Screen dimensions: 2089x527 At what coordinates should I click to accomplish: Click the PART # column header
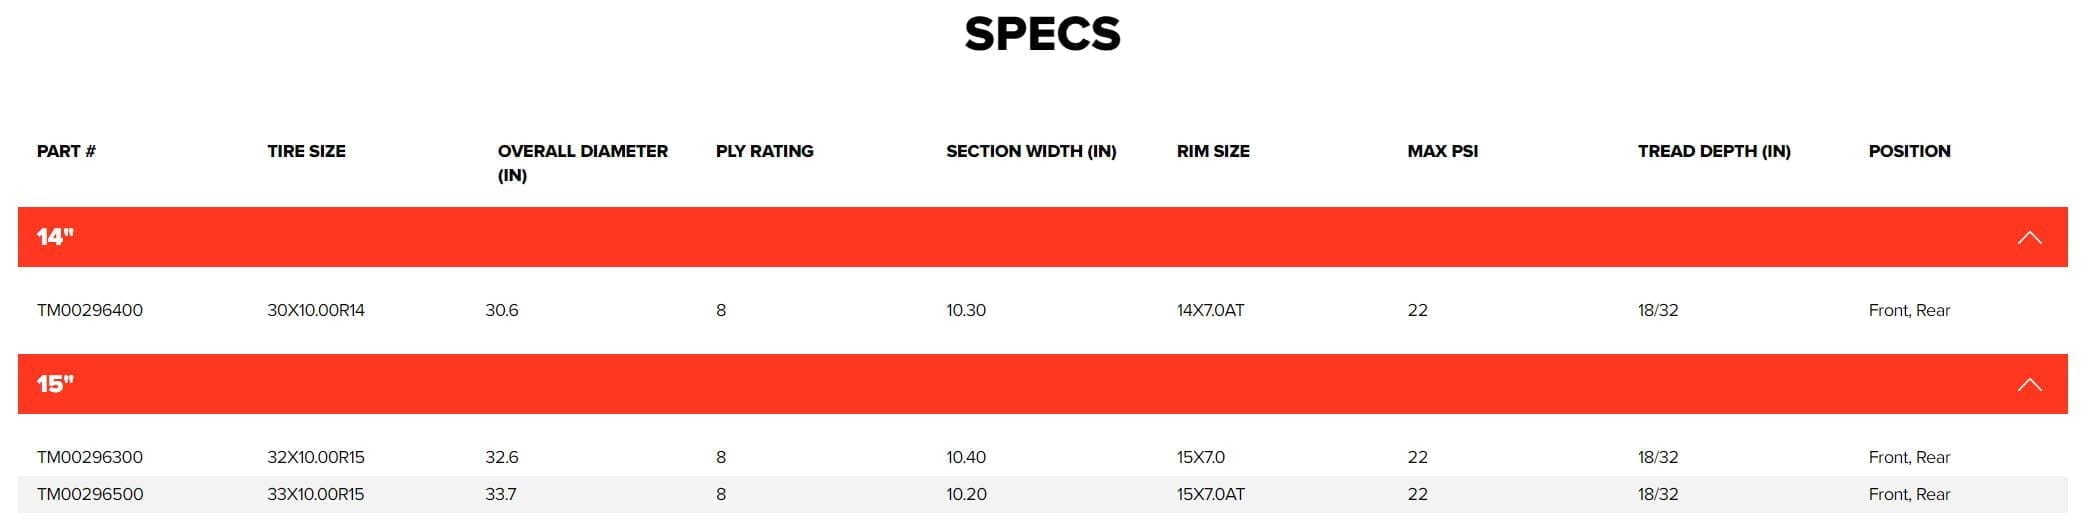pos(66,151)
